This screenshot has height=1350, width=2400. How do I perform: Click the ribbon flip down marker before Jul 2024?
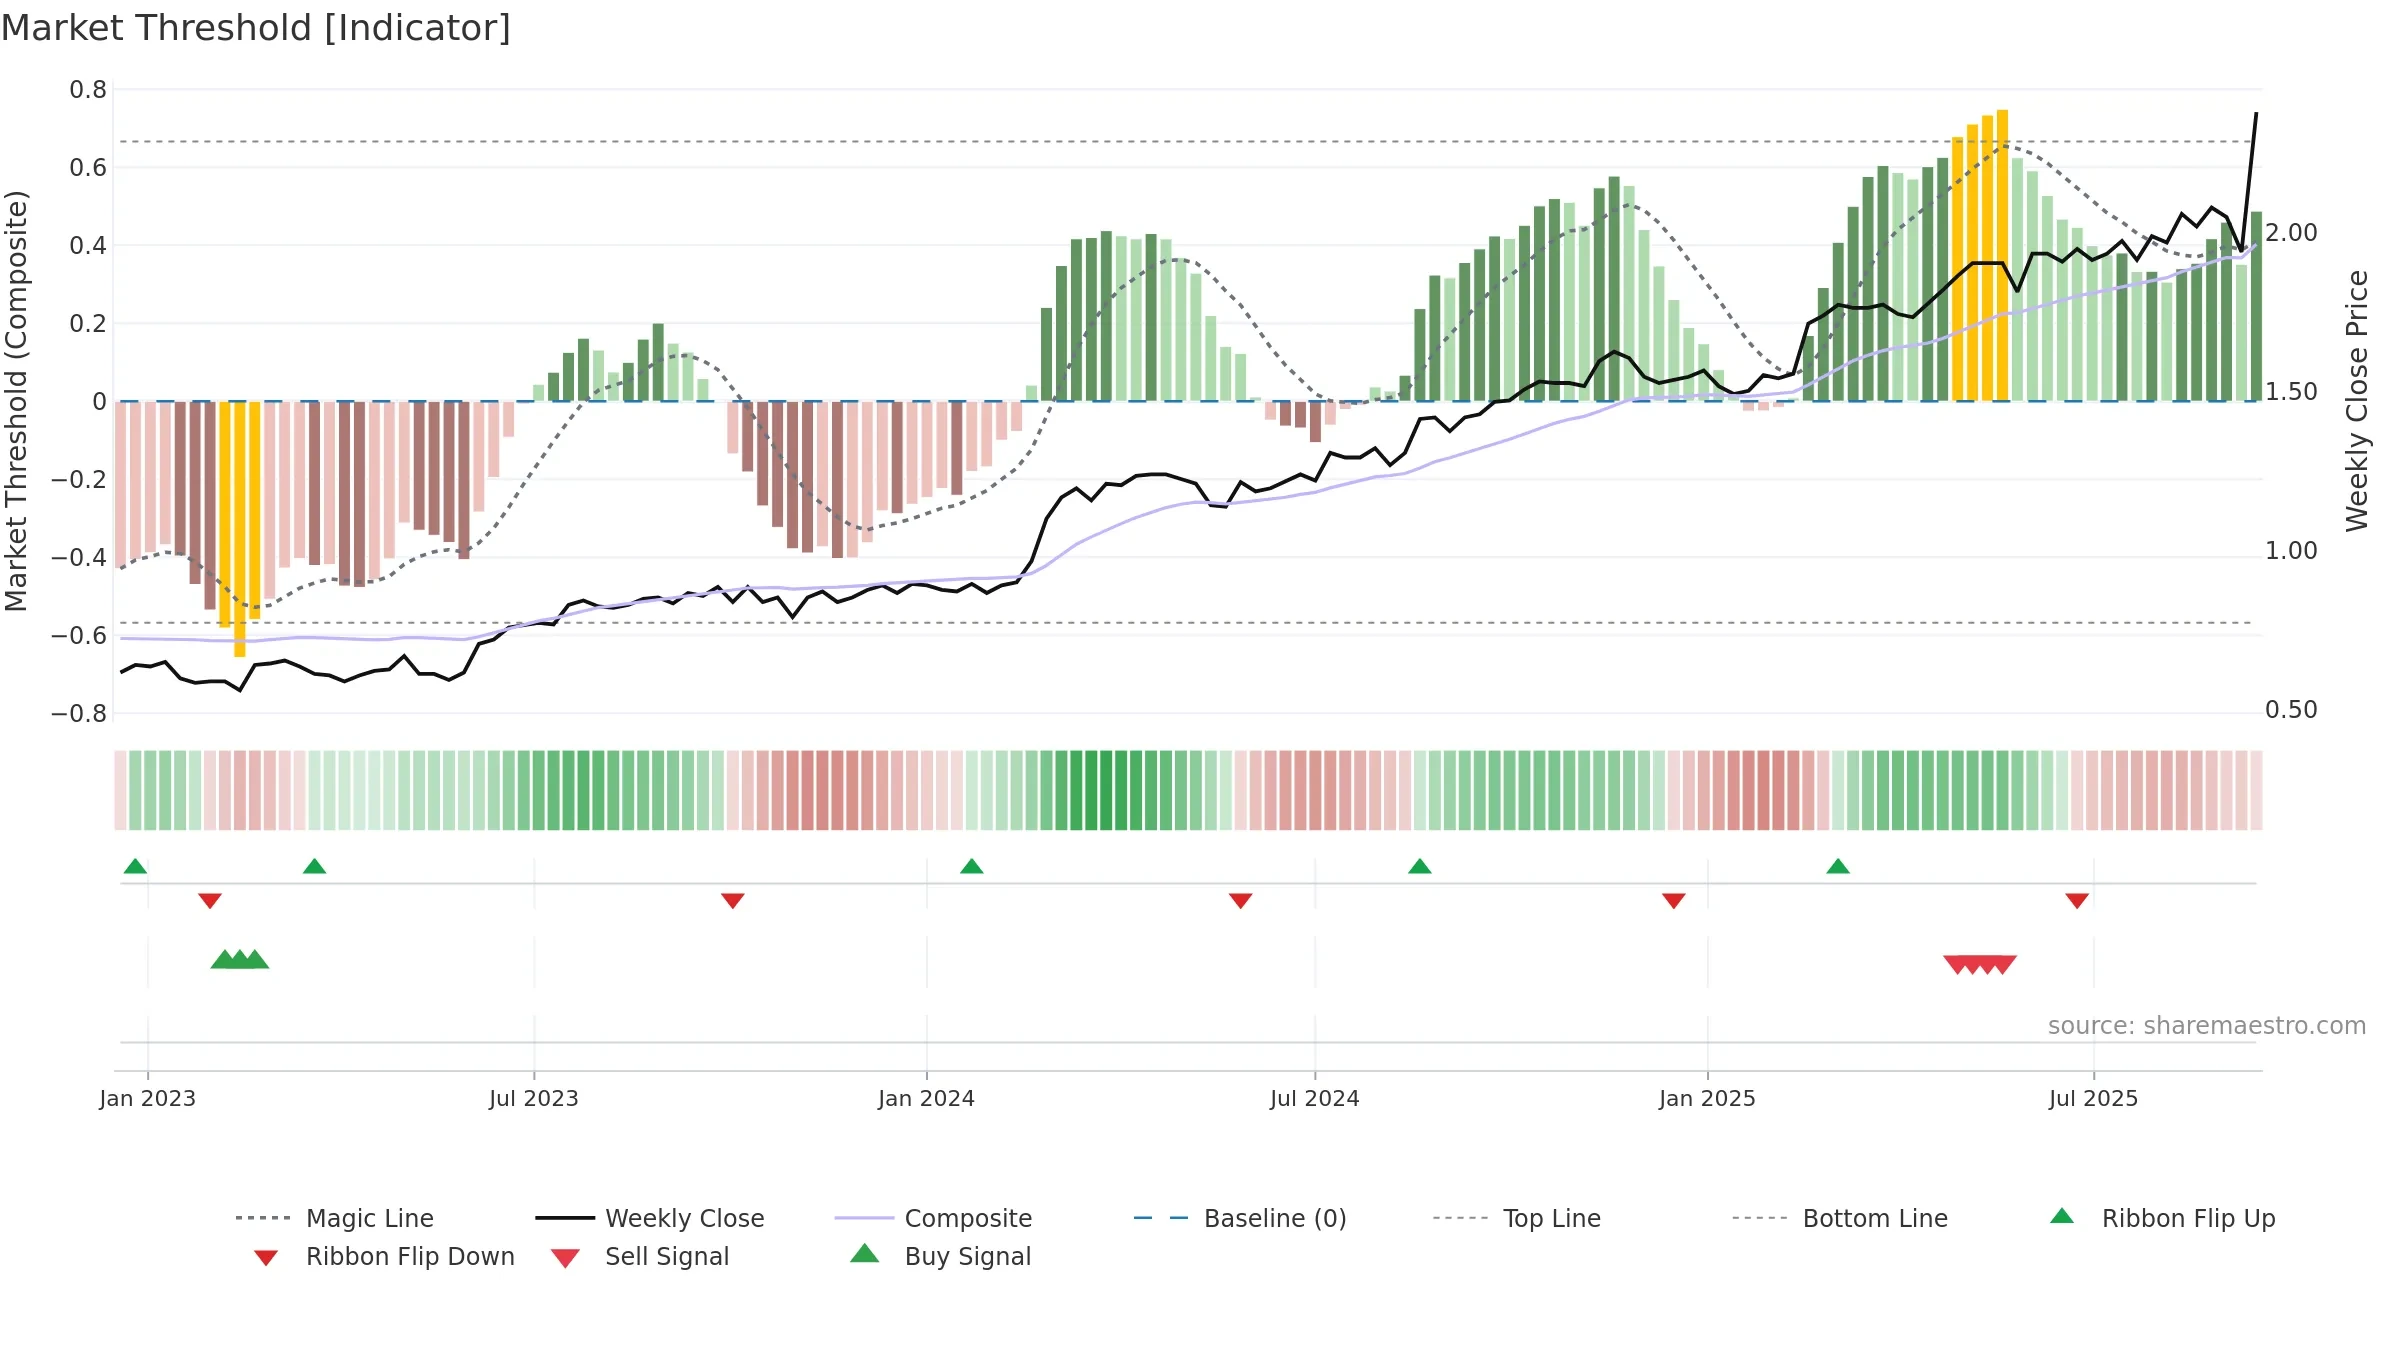coord(1240,901)
